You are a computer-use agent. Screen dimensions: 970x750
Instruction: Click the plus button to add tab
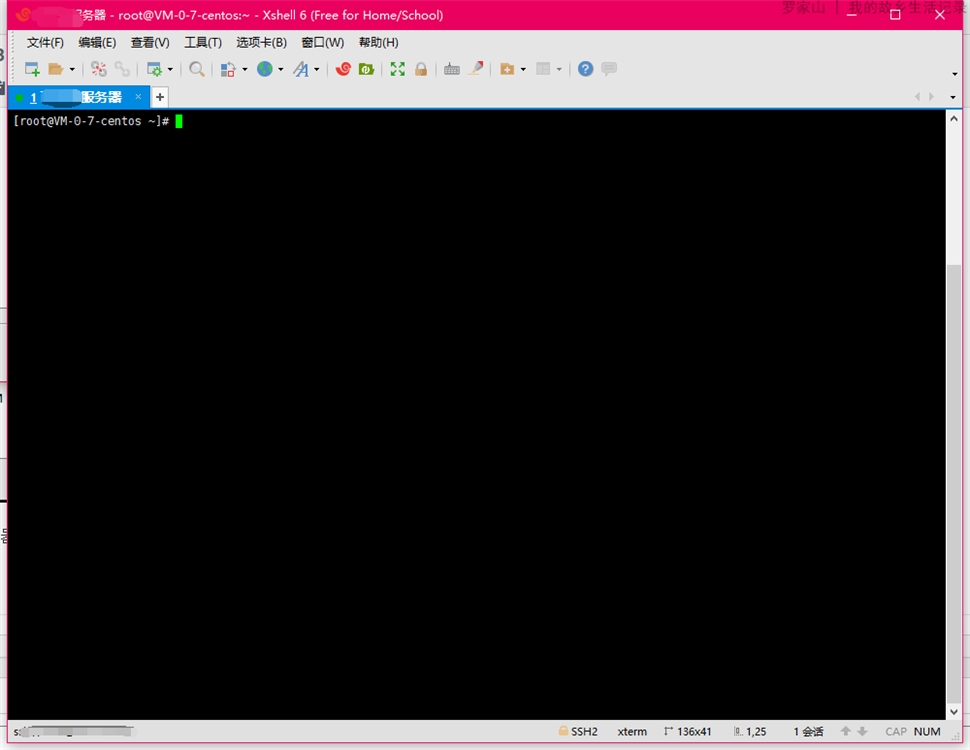[160, 97]
